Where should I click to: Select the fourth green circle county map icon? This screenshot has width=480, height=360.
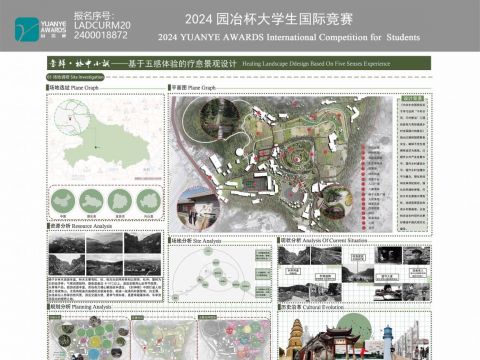[x=149, y=200]
